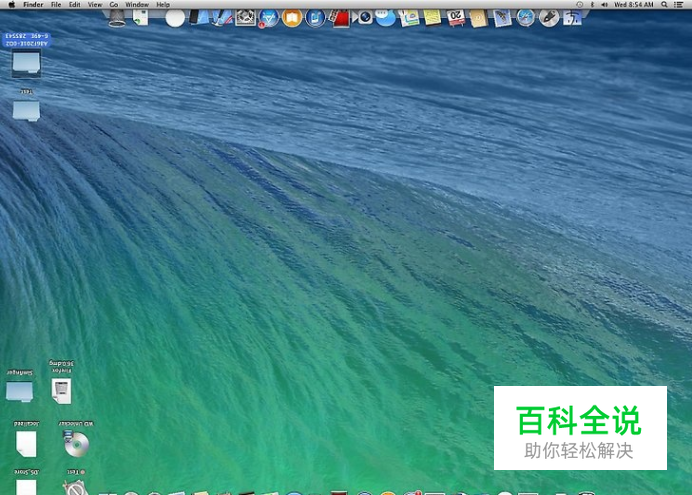The height and width of the screenshot is (495, 692).
Task: Open Messages speech bubble dock icon
Action: coord(386,19)
